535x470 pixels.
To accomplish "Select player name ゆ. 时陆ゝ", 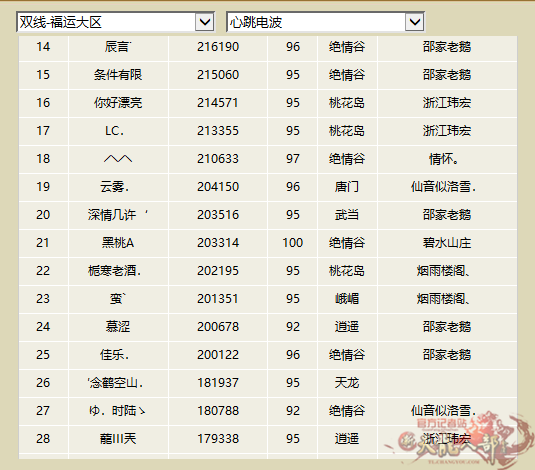I will point(117,411).
